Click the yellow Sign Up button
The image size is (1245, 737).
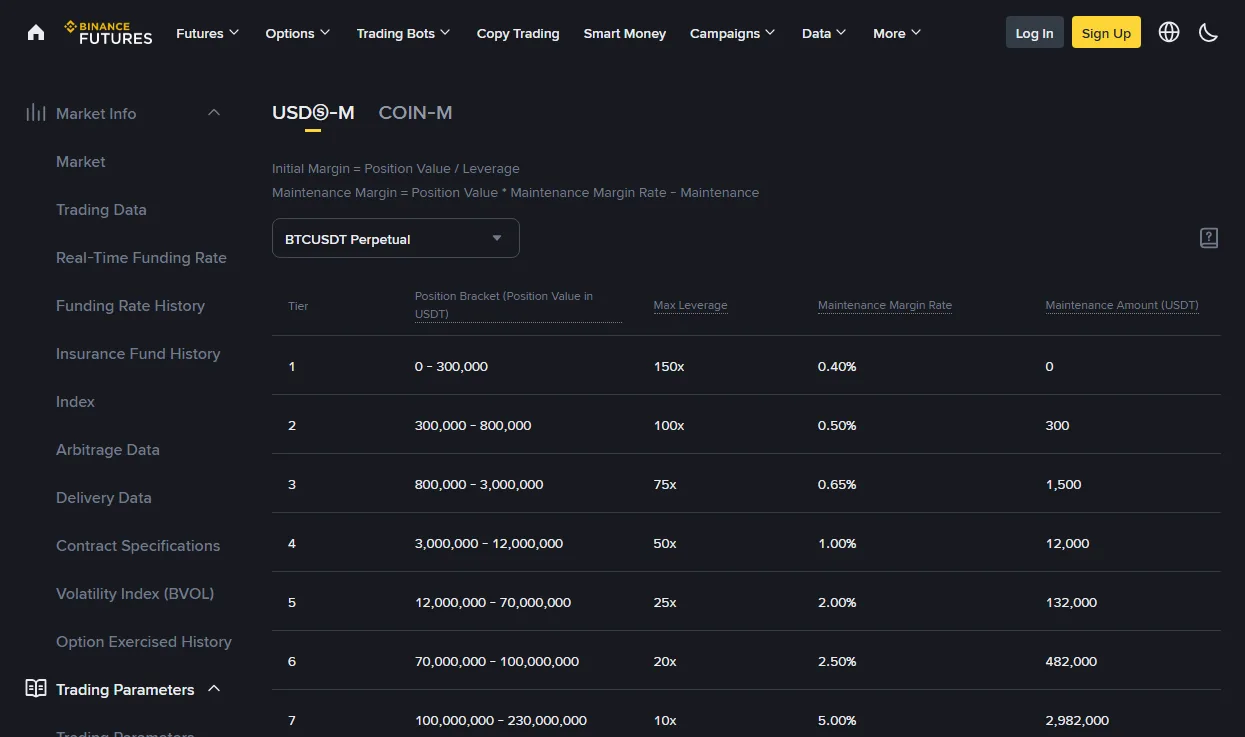(1106, 33)
